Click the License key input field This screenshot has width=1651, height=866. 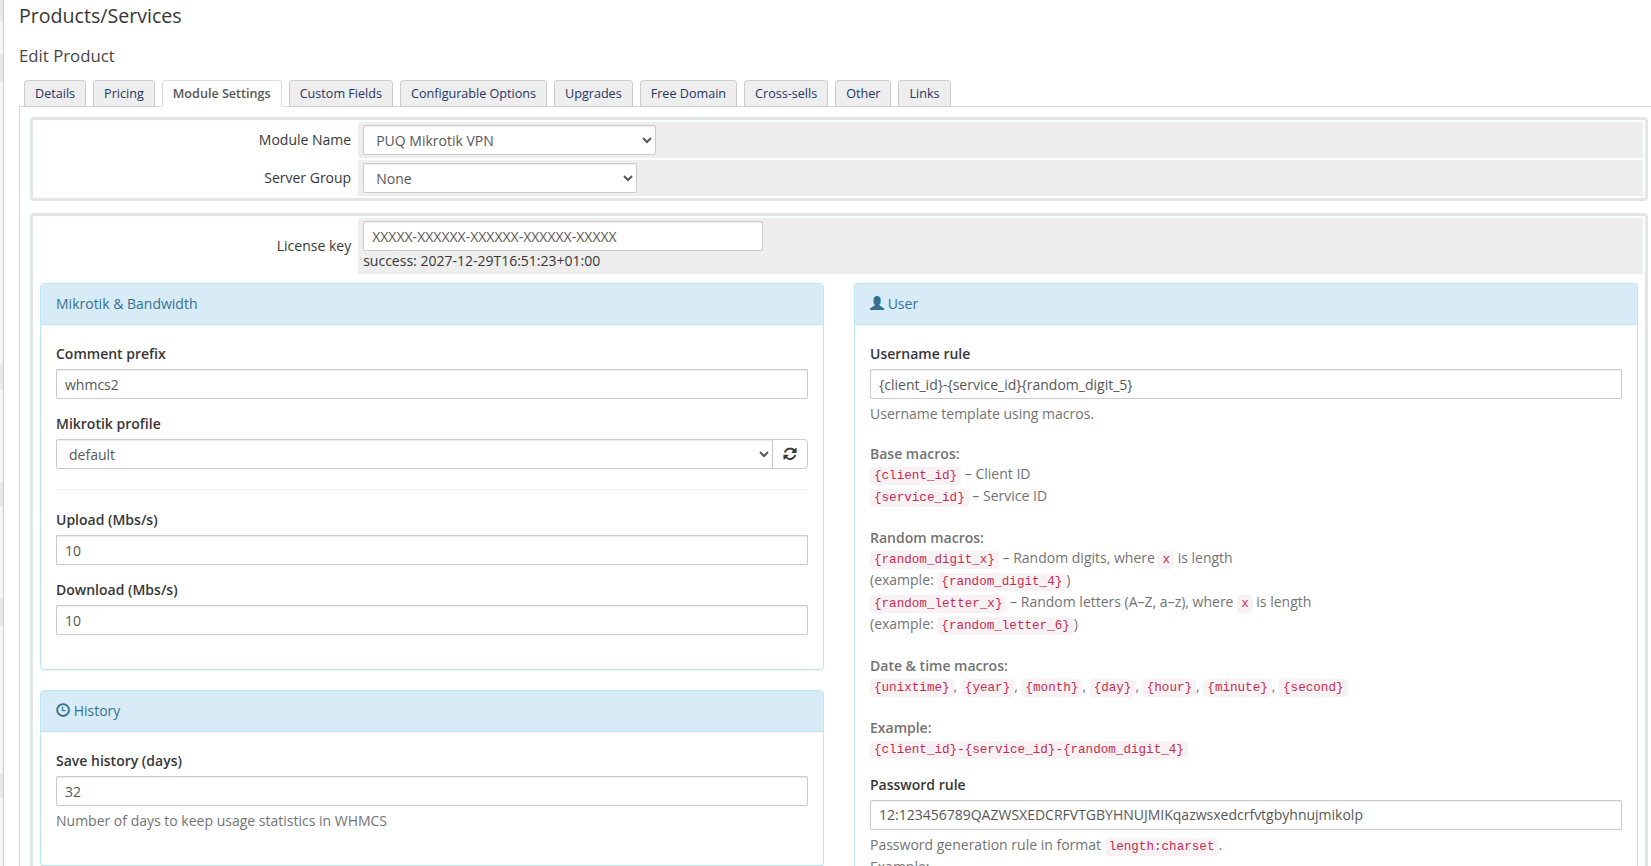click(x=562, y=236)
